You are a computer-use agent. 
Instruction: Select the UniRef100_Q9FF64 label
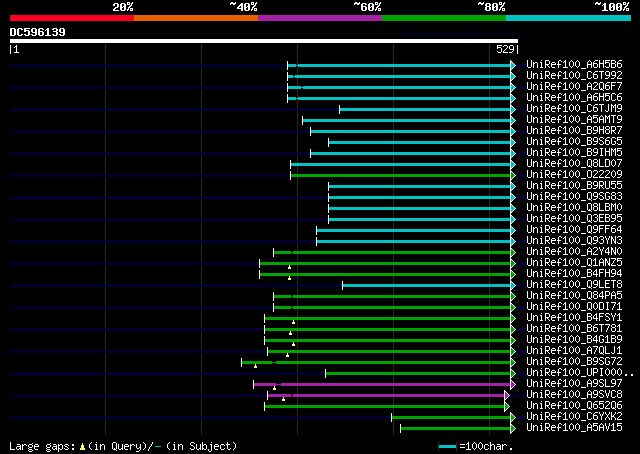[x=574, y=230]
